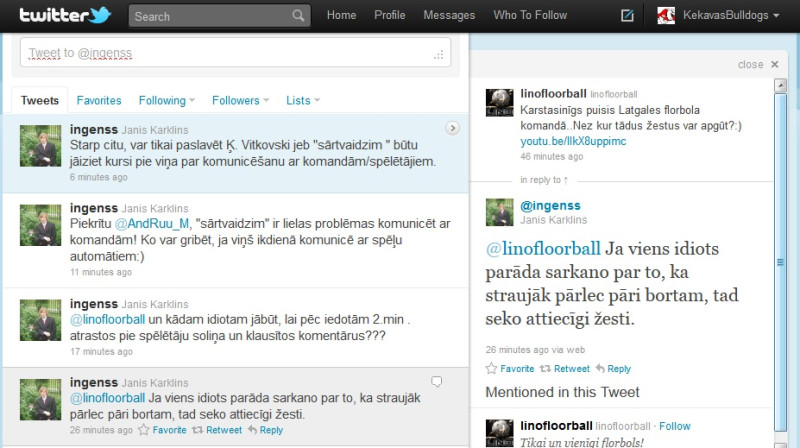This screenshot has width=800, height=448.
Task: Click '11 minutes ago' timestamp
Action: click(101, 272)
